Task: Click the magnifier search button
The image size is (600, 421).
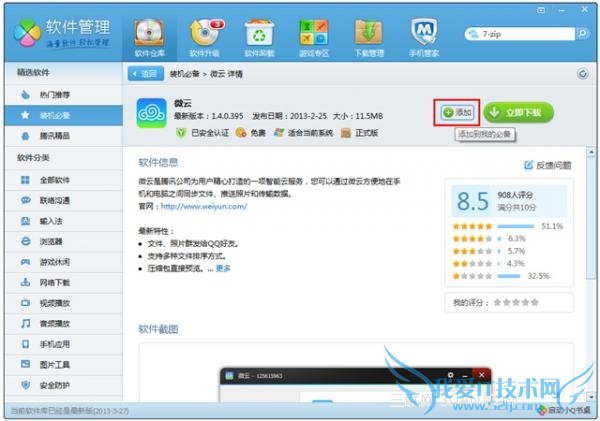Action: 582,34
